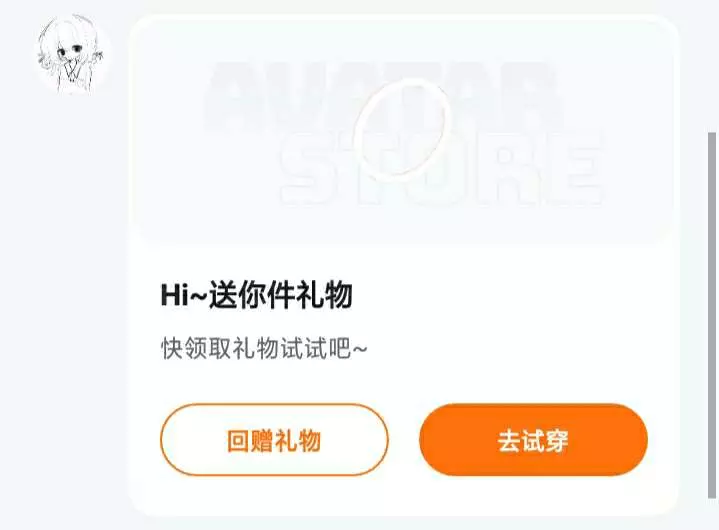Click the orange 去试穿 button

(533, 439)
